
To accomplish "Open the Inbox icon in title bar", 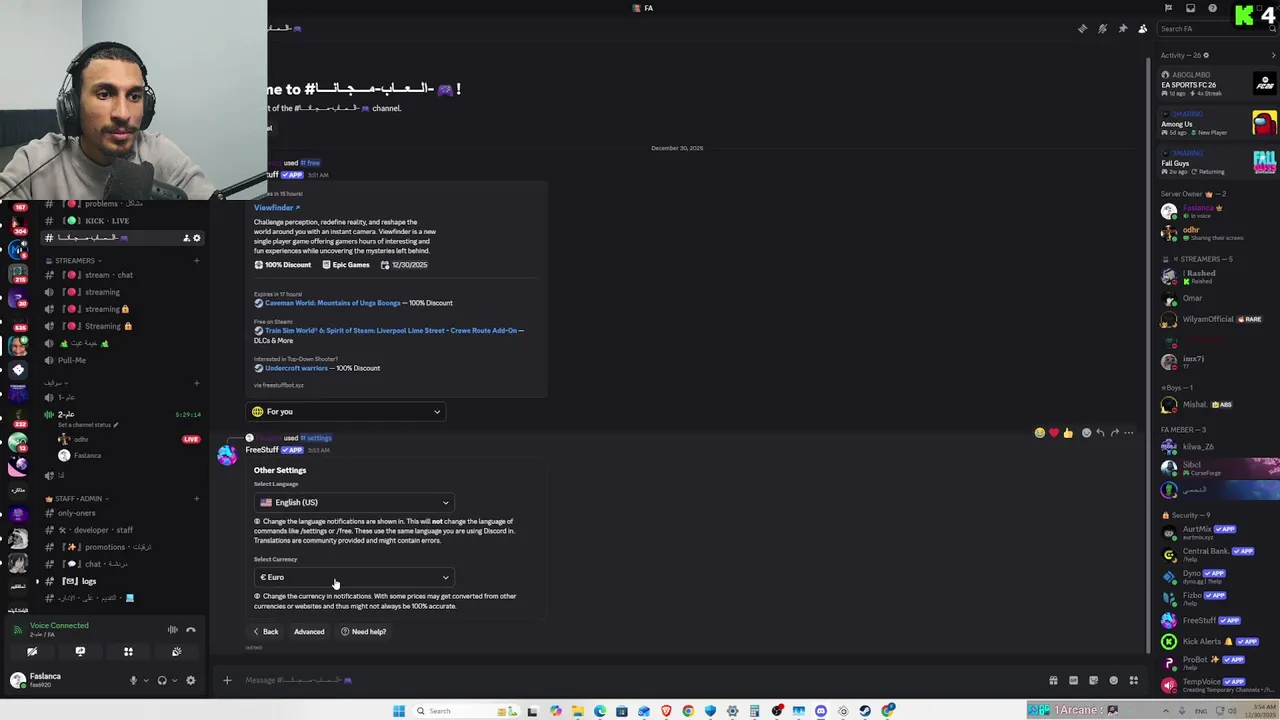I will click(1190, 8).
